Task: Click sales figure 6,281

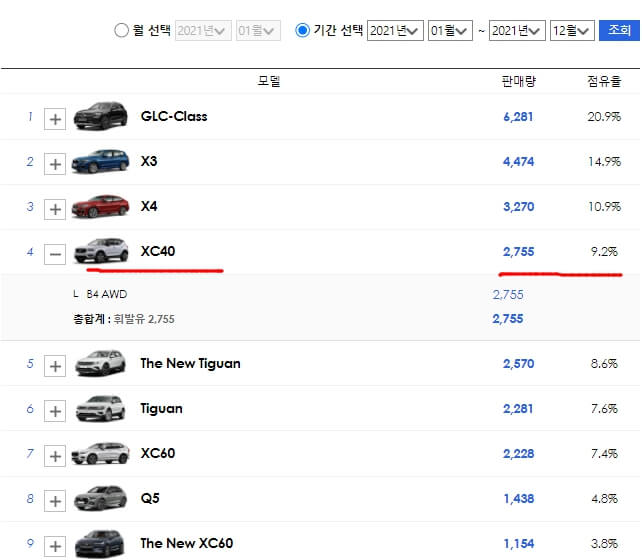Action: point(518,117)
